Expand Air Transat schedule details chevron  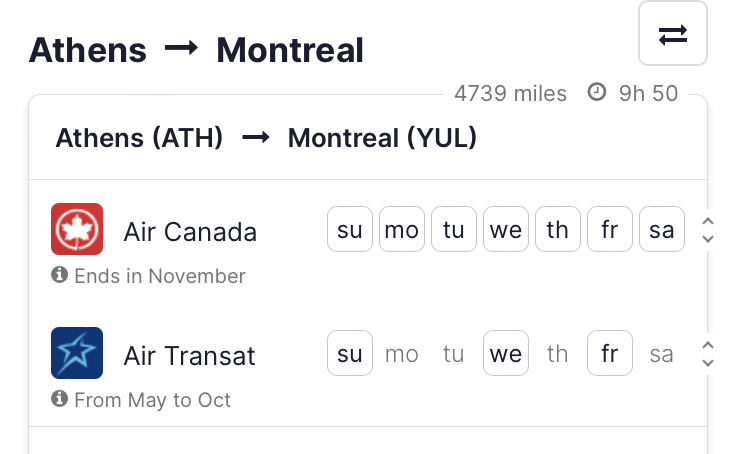(708, 354)
